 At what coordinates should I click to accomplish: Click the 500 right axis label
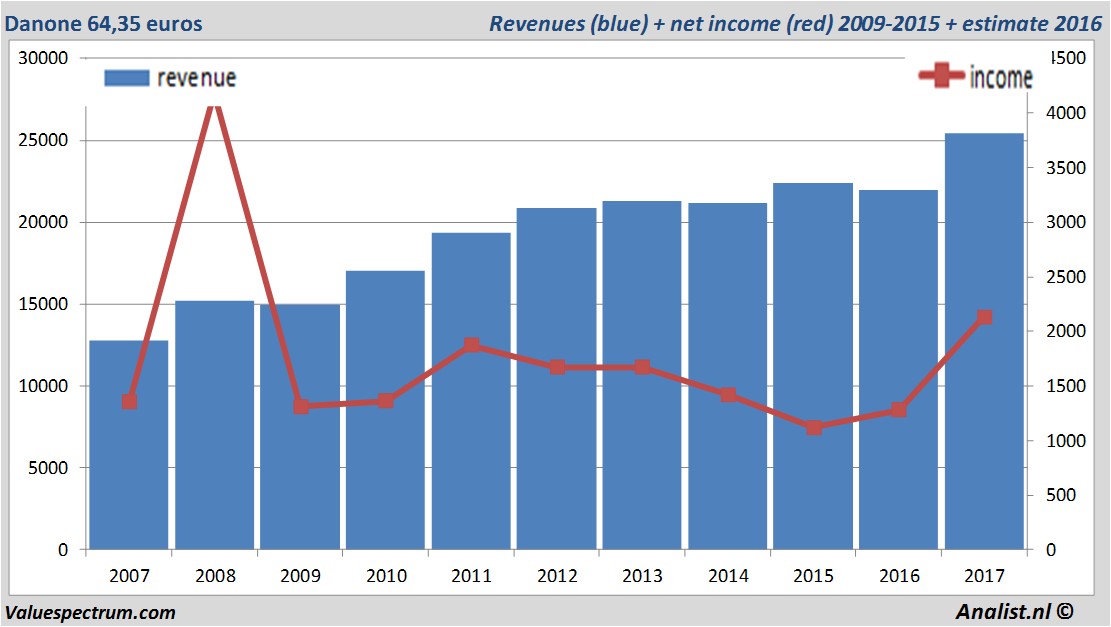(1061, 495)
